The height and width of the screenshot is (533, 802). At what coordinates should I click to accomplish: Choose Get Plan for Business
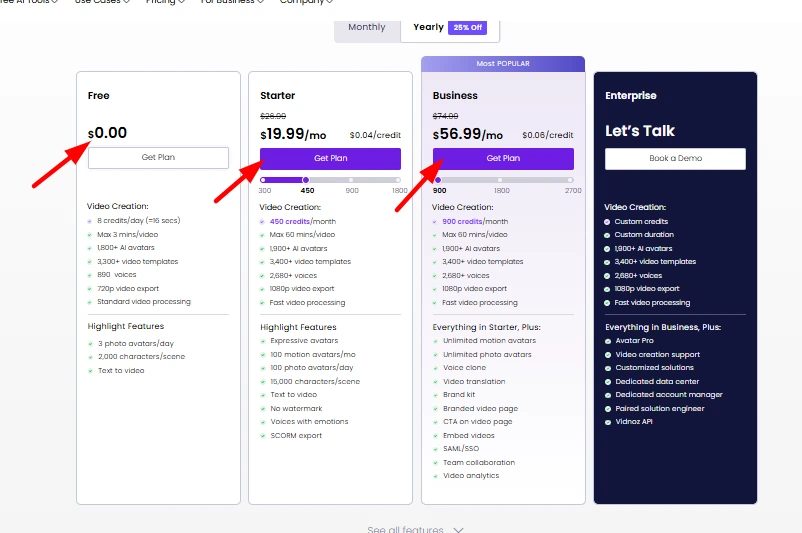[x=503, y=159]
